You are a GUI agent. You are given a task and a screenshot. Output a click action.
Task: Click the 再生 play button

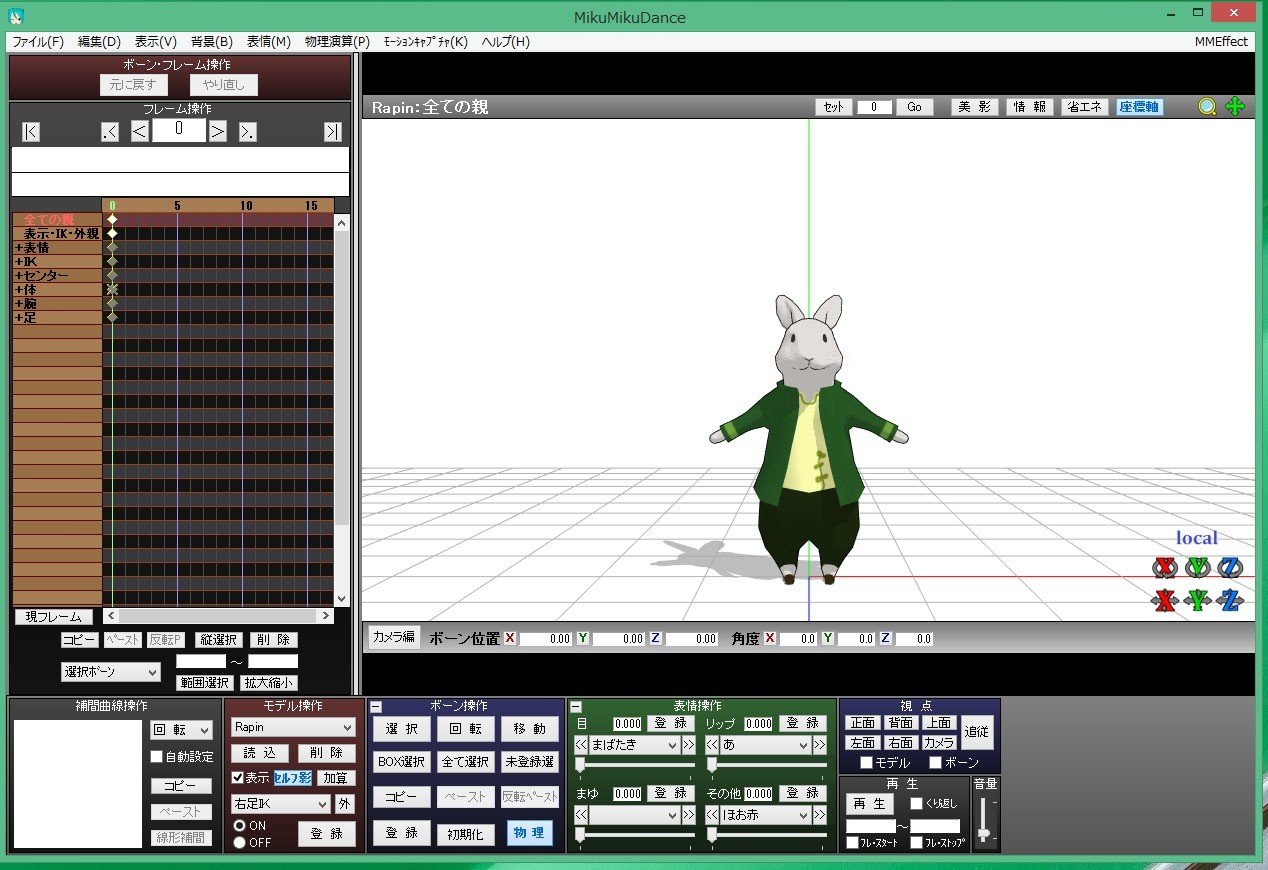point(870,804)
